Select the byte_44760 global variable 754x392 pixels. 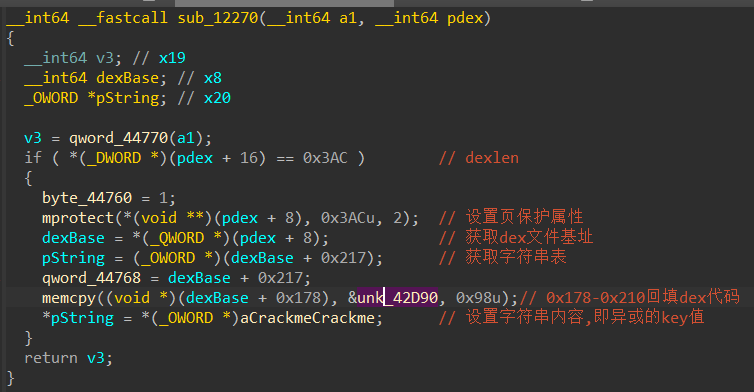87,198
